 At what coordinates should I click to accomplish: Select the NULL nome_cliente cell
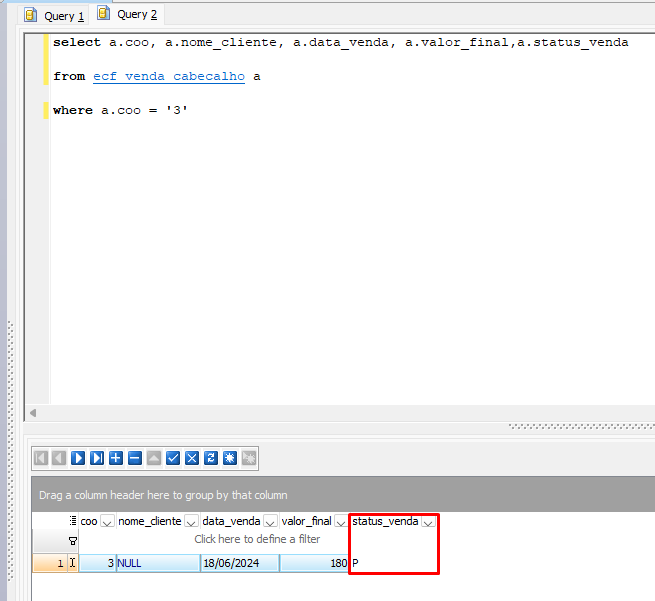[157, 563]
